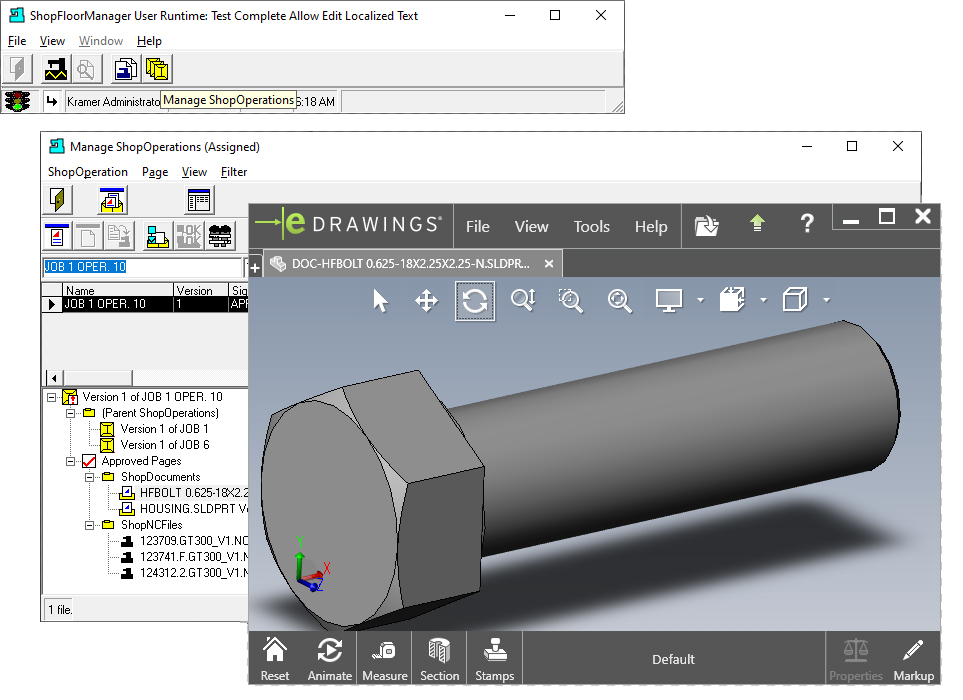Image resolution: width=963 pixels, height=700 pixels.
Task: Toggle the Rotate tool in eDrawings
Action: click(475, 301)
